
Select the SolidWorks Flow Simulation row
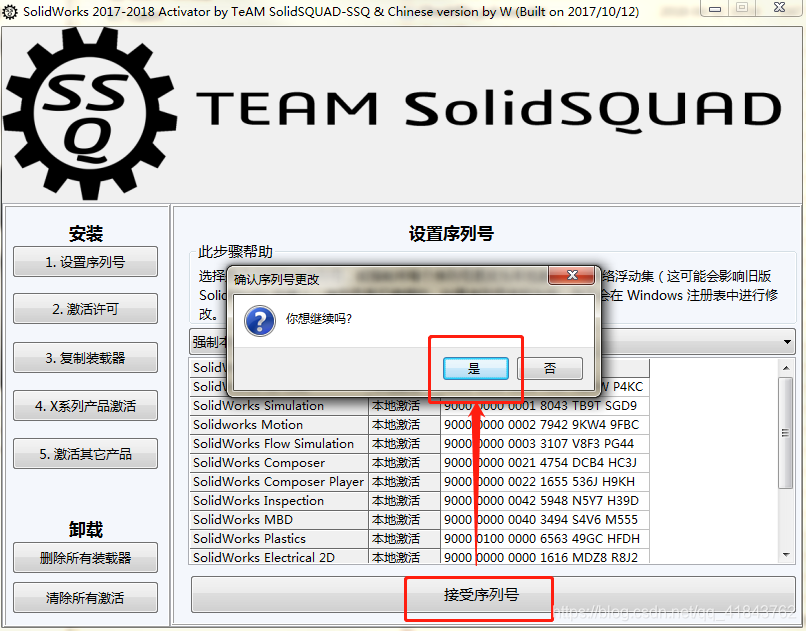[x=419, y=444]
